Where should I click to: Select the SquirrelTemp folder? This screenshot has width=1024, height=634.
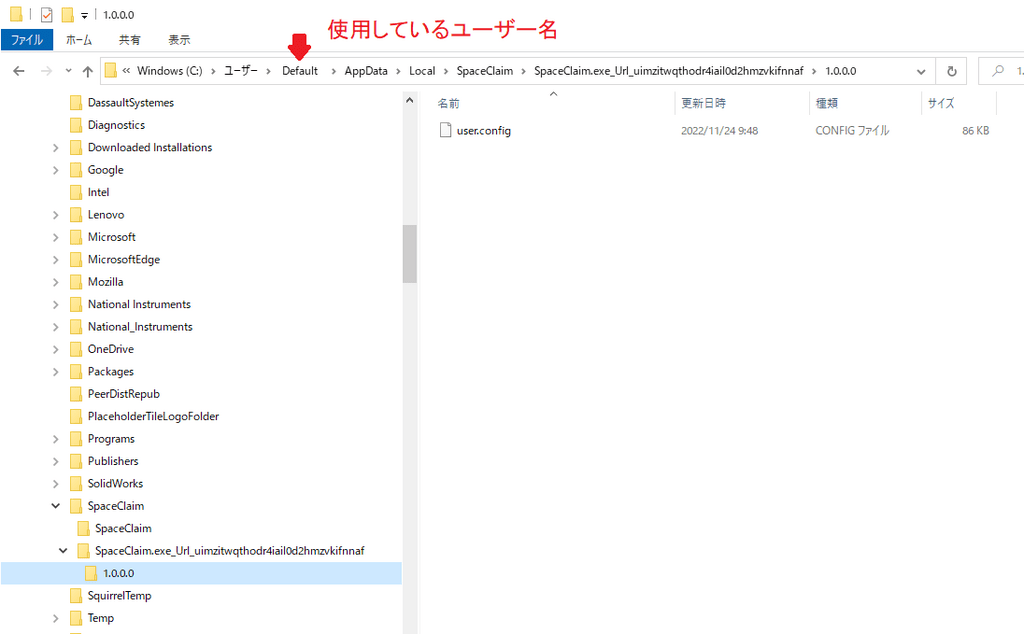tap(120, 595)
